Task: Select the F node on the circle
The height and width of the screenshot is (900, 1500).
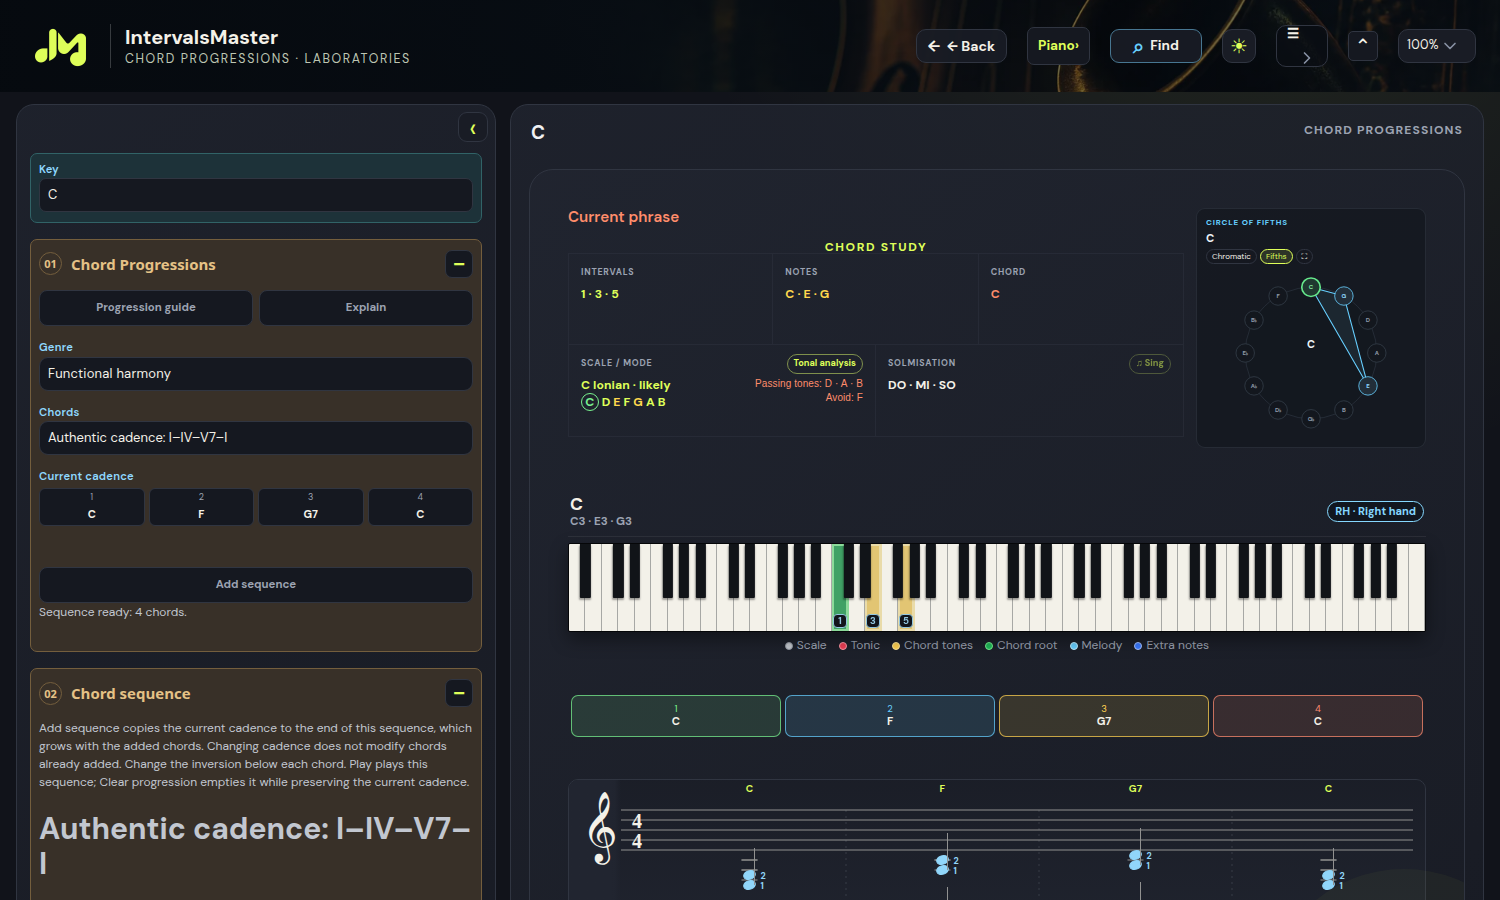Action: (x=1278, y=296)
